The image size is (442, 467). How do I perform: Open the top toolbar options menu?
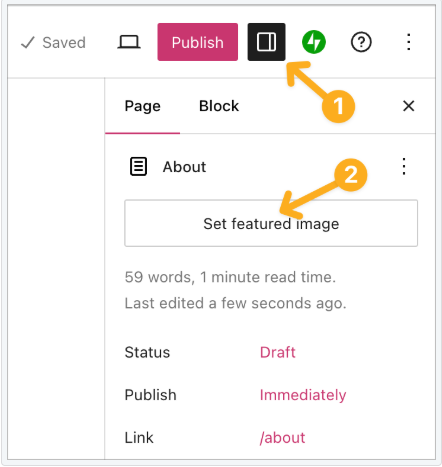click(409, 42)
